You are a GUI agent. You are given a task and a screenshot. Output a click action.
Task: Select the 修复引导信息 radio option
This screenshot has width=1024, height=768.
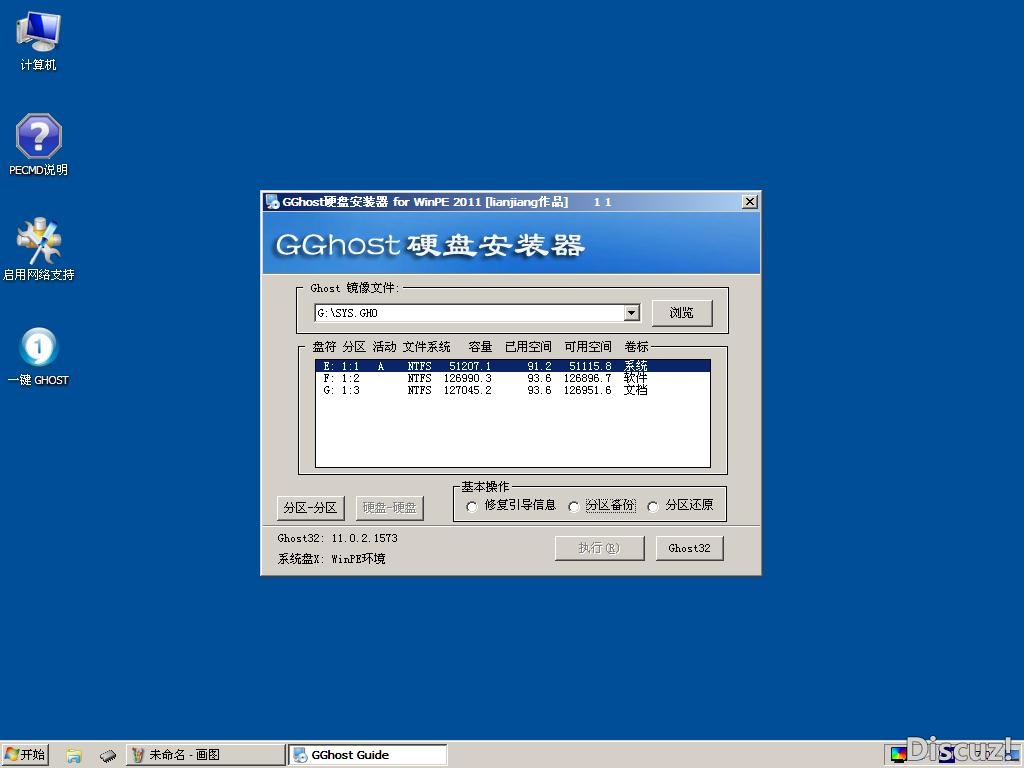[472, 506]
